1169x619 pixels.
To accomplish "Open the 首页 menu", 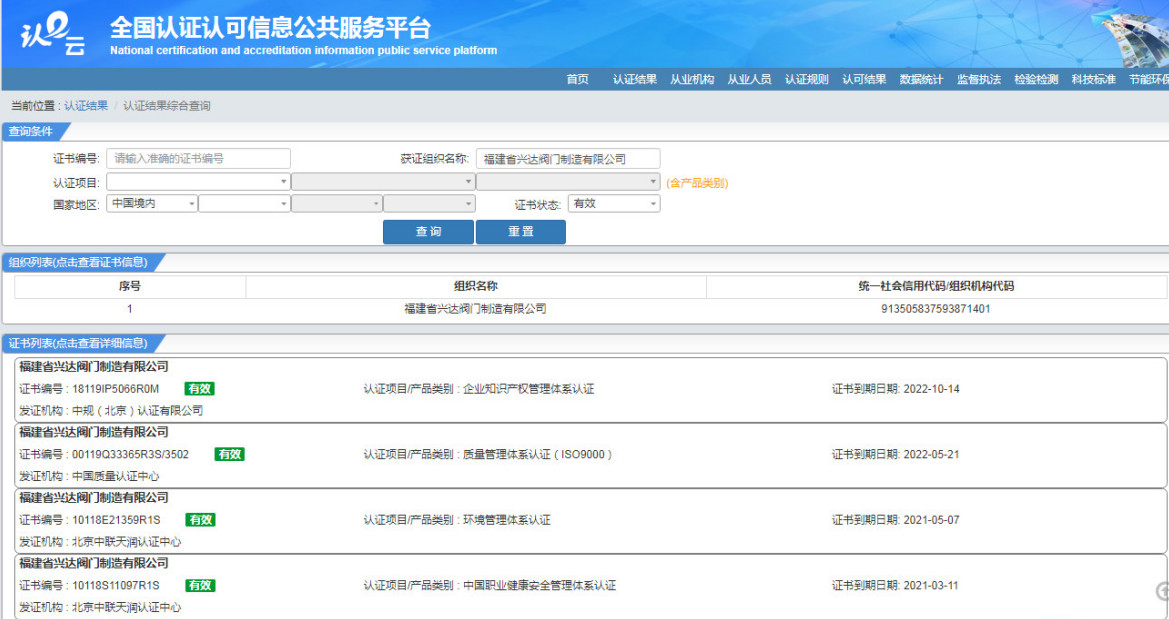I will point(577,79).
